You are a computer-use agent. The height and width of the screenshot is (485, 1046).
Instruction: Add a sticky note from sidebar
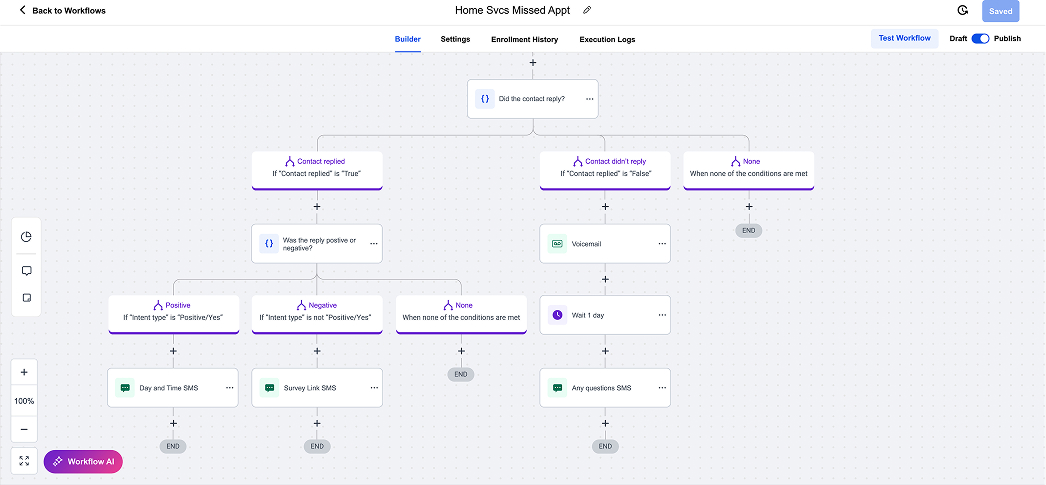[26, 298]
